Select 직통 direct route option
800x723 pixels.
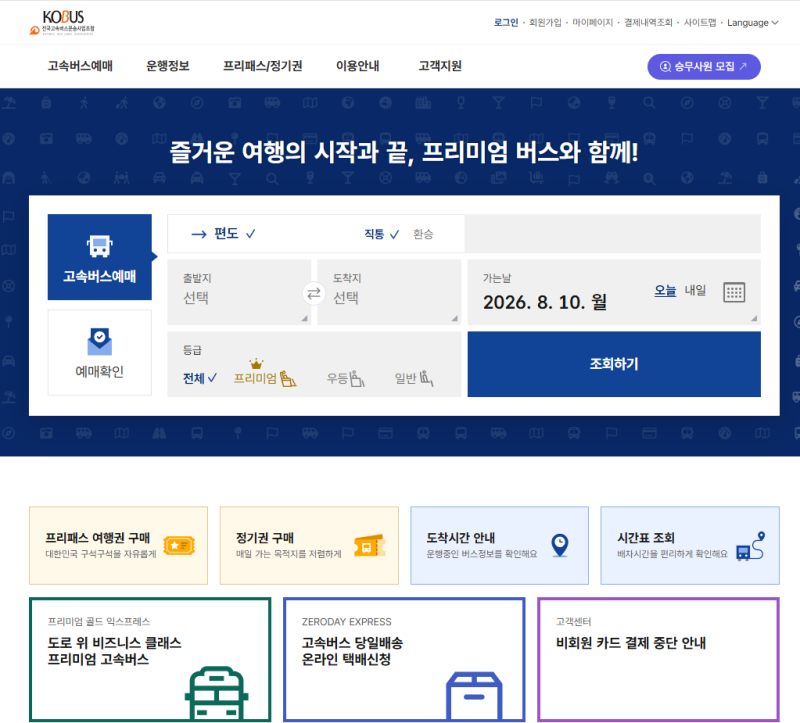(x=381, y=234)
